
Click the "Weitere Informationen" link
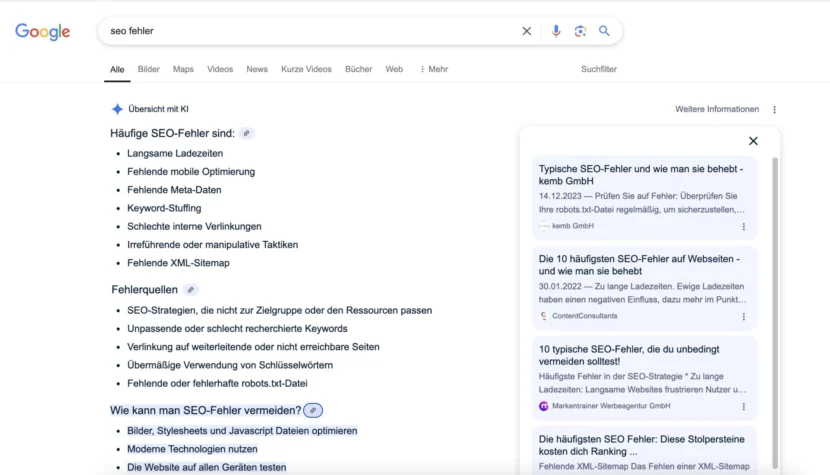[x=716, y=109]
